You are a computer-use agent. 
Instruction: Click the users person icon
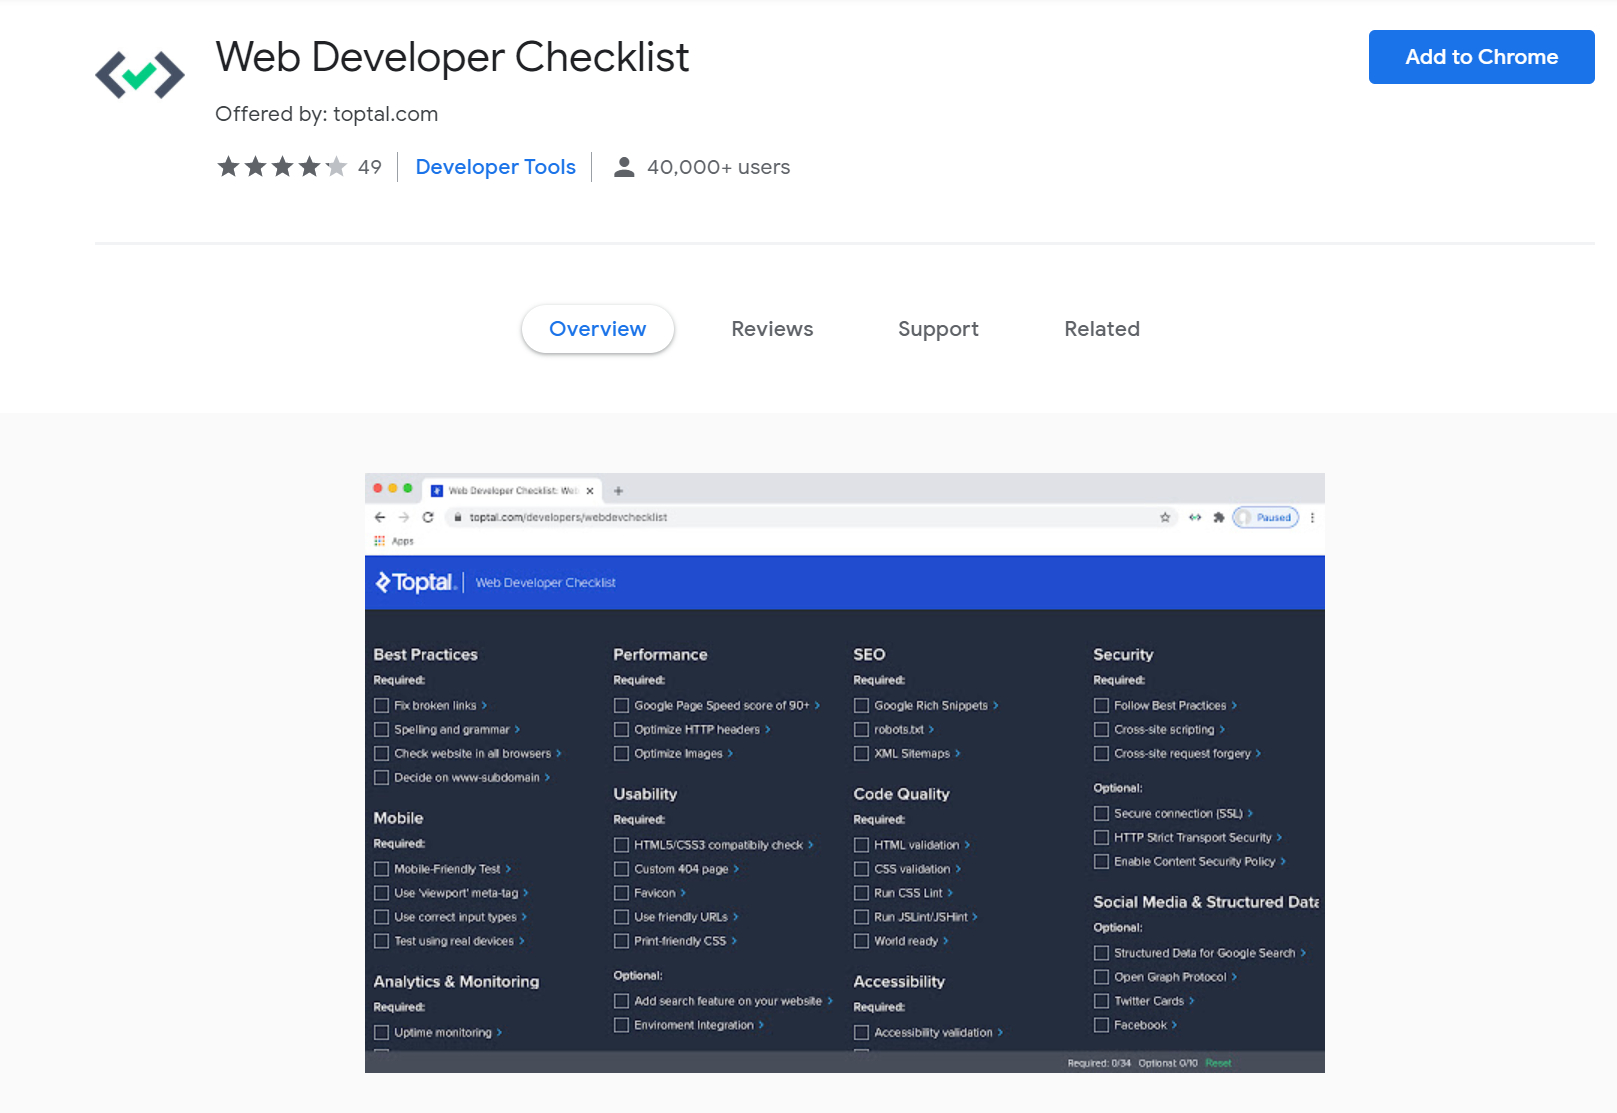click(624, 167)
